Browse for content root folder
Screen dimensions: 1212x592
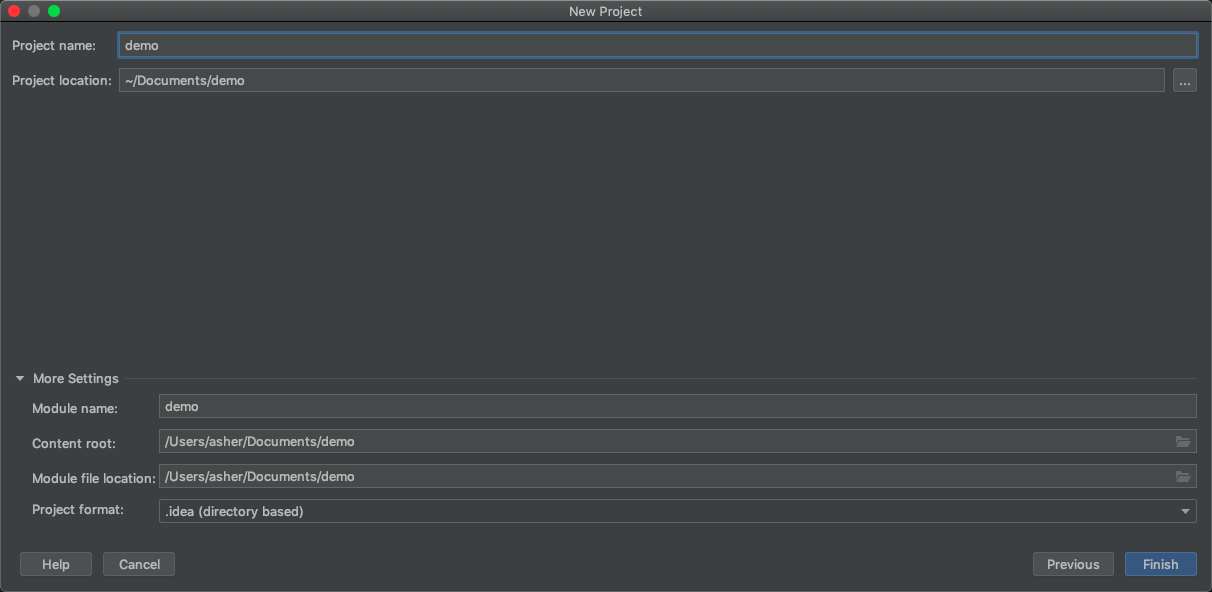click(1183, 442)
